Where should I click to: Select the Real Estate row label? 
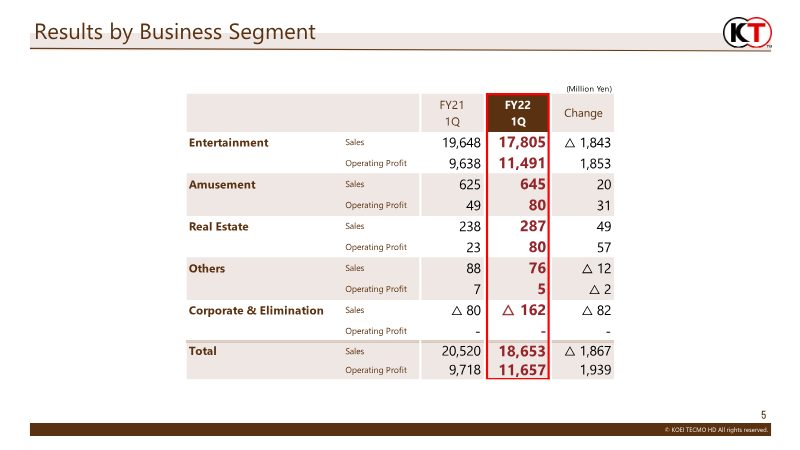point(218,227)
